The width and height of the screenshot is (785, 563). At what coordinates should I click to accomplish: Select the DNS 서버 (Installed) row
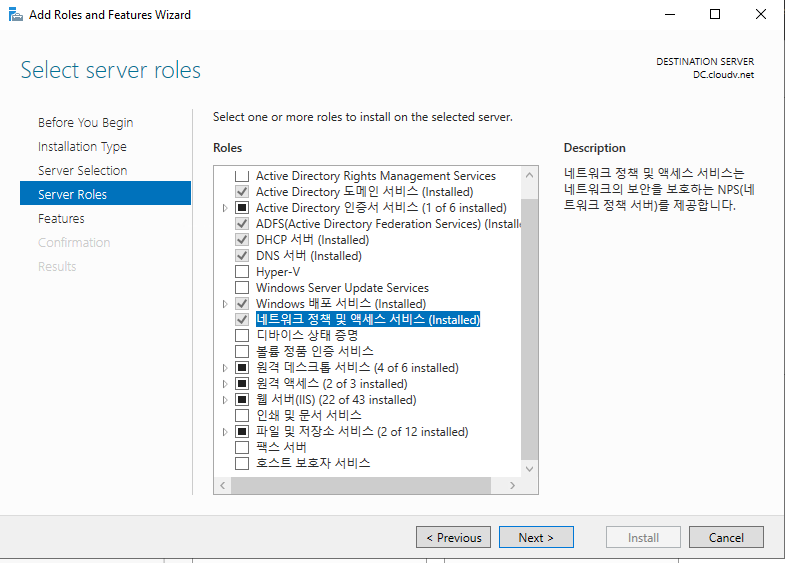(309, 256)
